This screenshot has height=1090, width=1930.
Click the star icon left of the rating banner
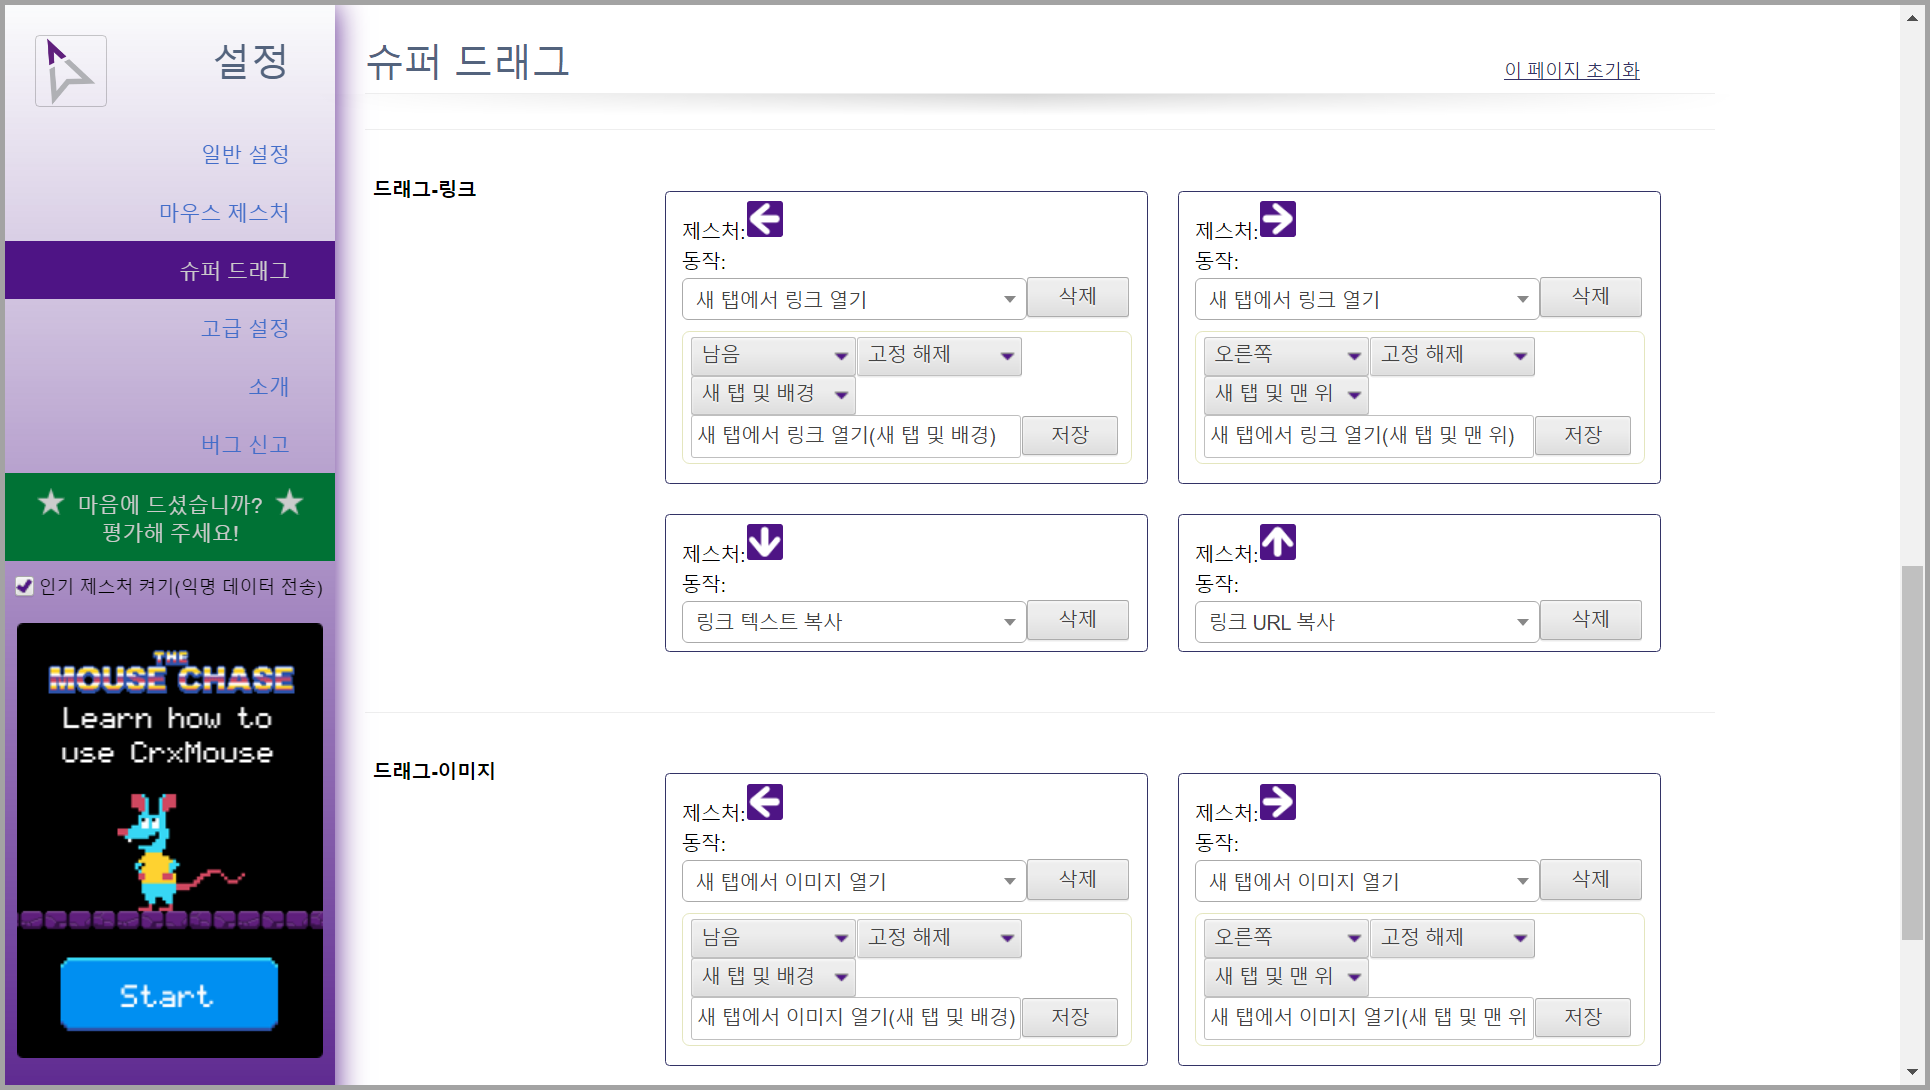click(x=51, y=502)
